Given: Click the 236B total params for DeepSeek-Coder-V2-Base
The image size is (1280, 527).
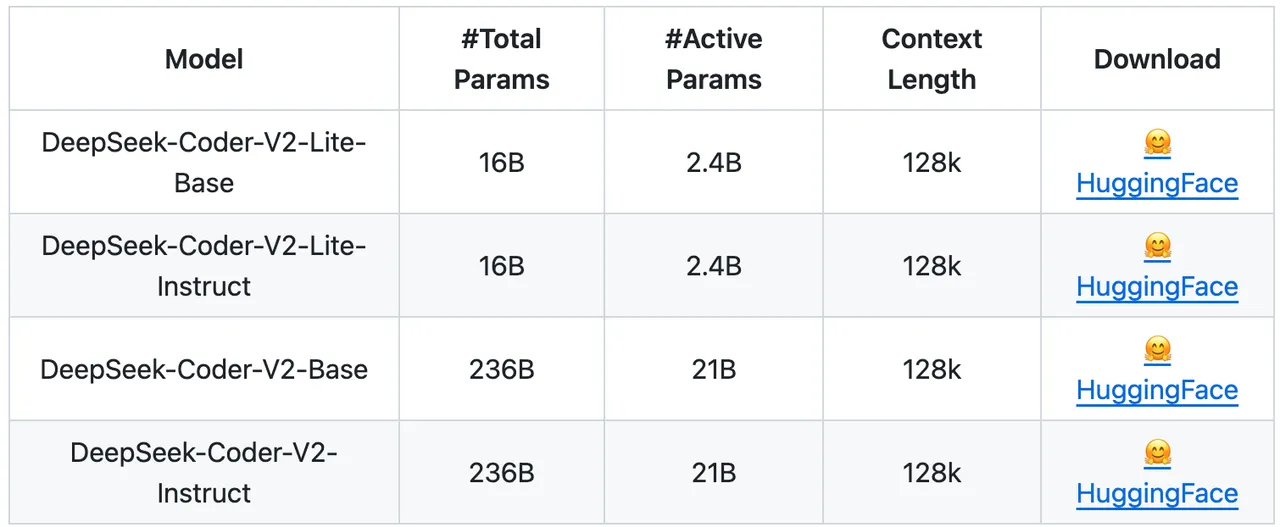Looking at the screenshot, I should pos(502,370).
